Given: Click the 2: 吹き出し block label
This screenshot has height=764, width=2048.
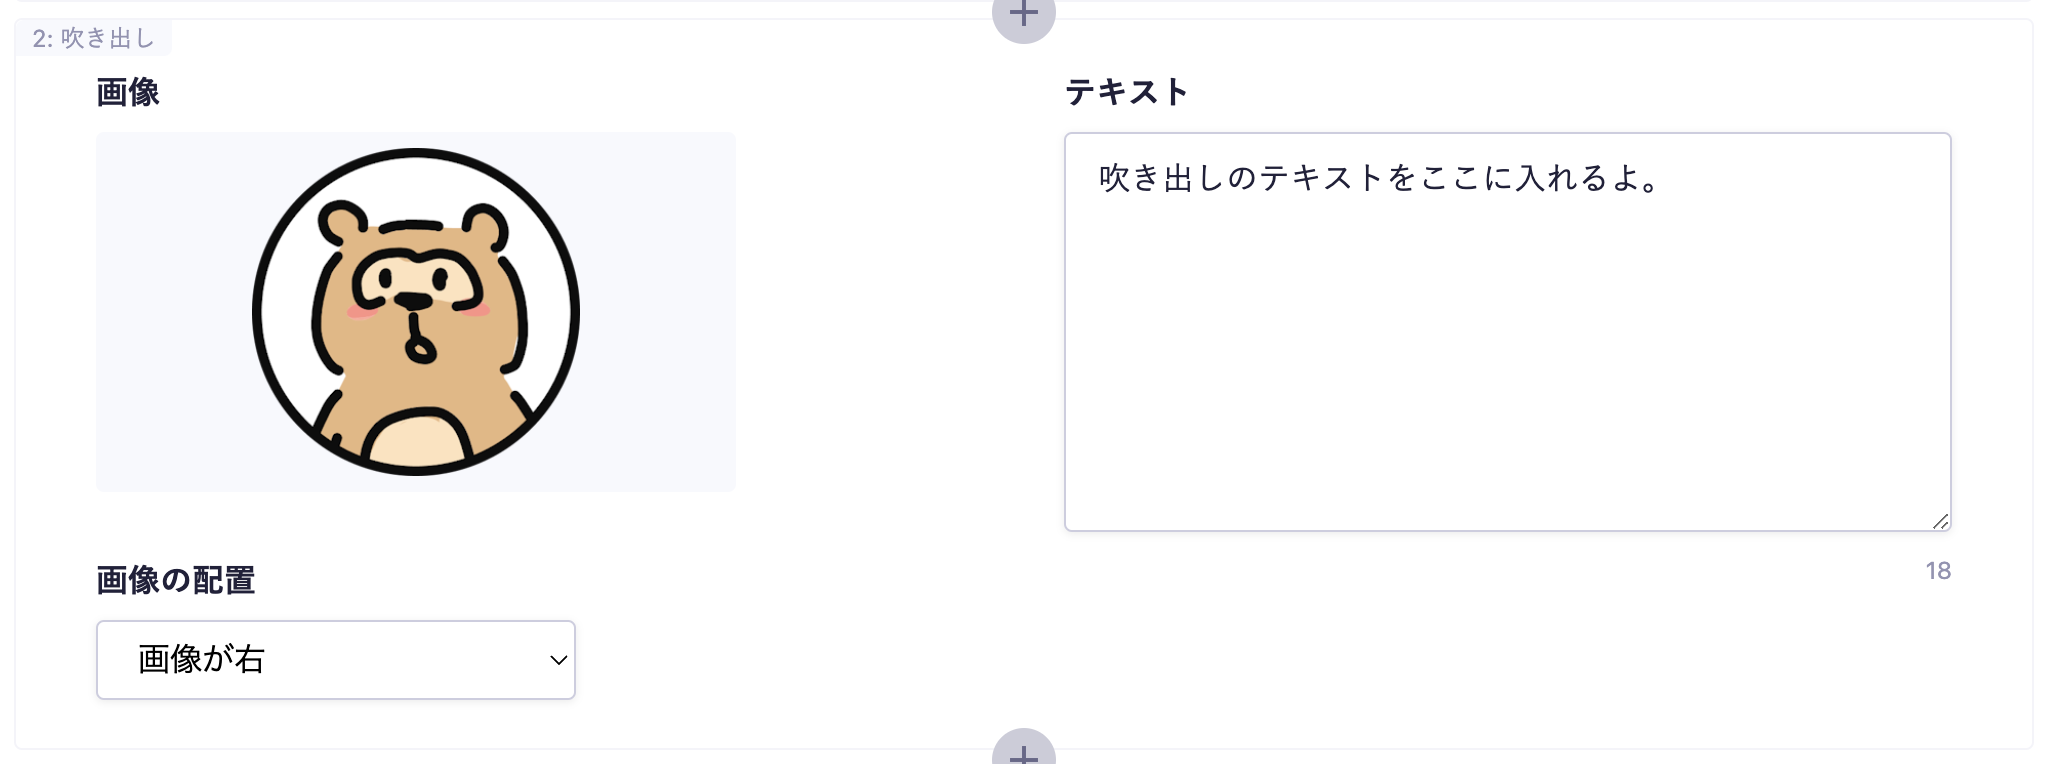Looking at the screenshot, I should coord(93,38).
